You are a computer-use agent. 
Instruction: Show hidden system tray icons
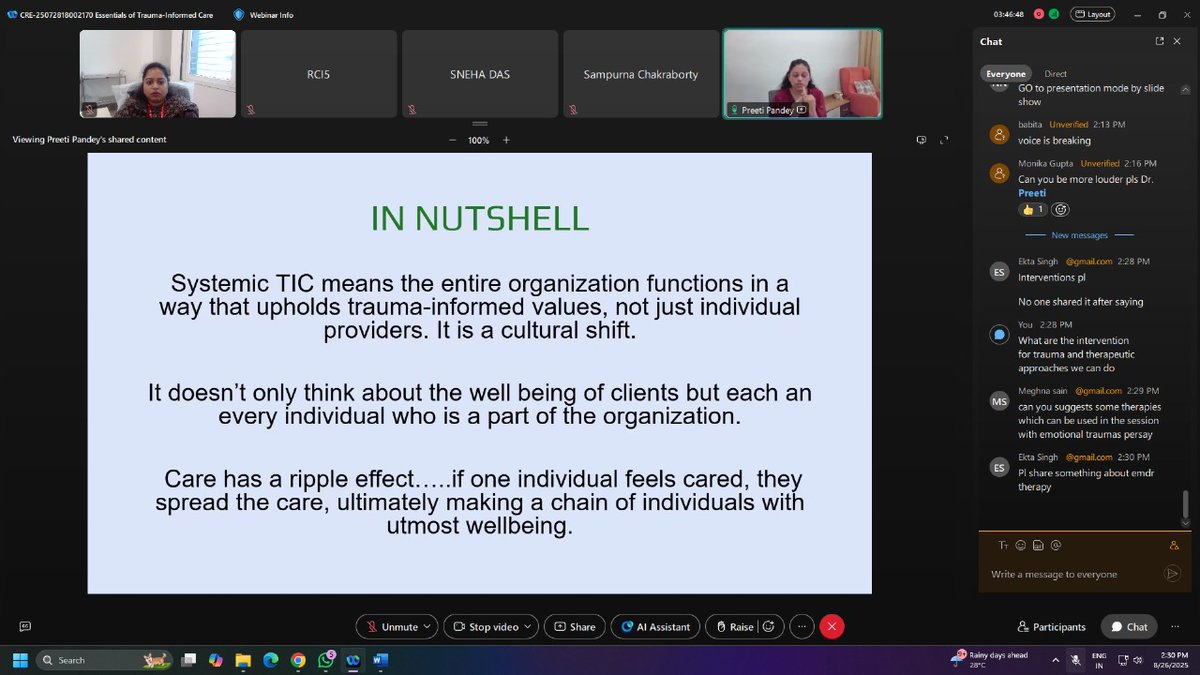1056,660
